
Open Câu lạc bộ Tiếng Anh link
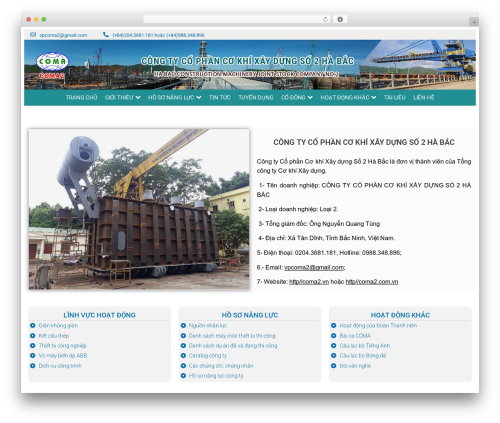point(365,346)
